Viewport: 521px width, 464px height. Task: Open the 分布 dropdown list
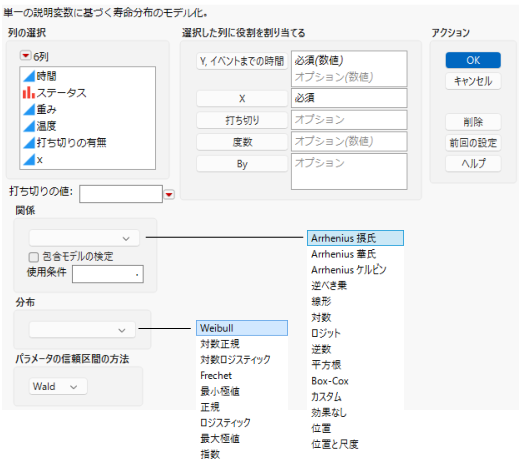pyautogui.click(x=82, y=330)
